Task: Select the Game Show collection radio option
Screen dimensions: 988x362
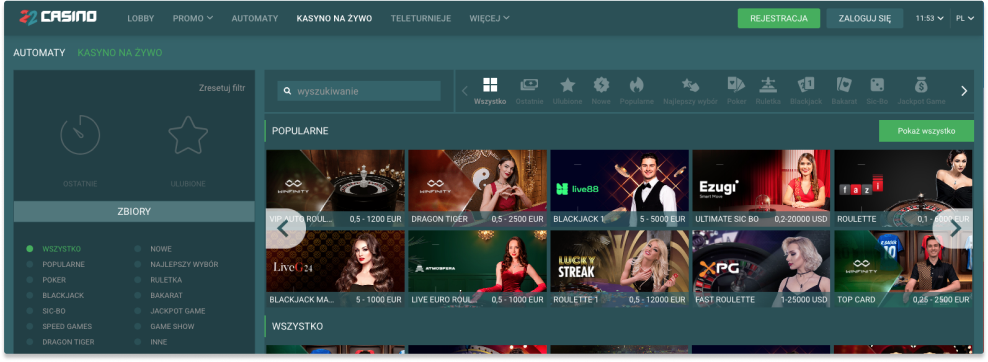Action: 137,326
